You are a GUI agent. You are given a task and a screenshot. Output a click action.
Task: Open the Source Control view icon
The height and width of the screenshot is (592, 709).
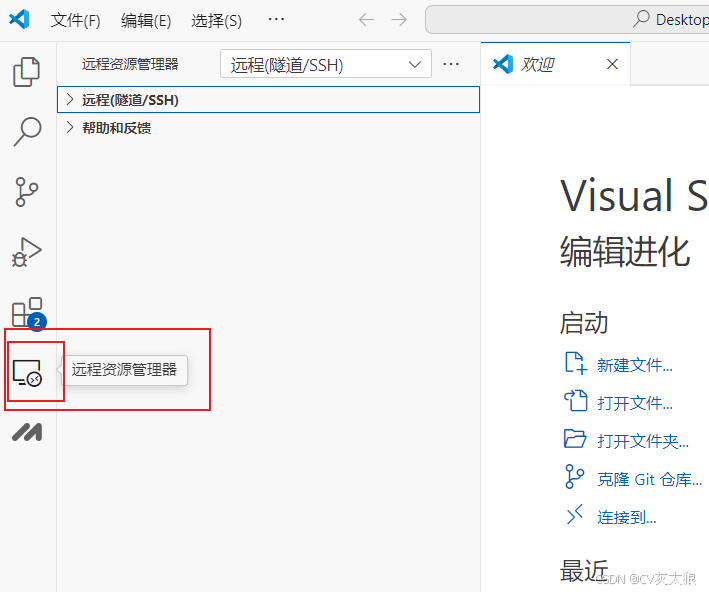[27, 192]
